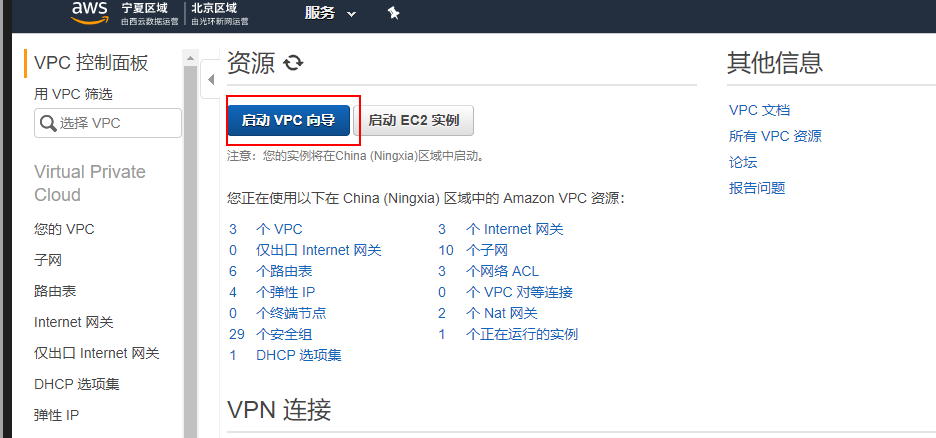Open the VPC 文档 link
Screen dimensions: 936x438
(759, 110)
